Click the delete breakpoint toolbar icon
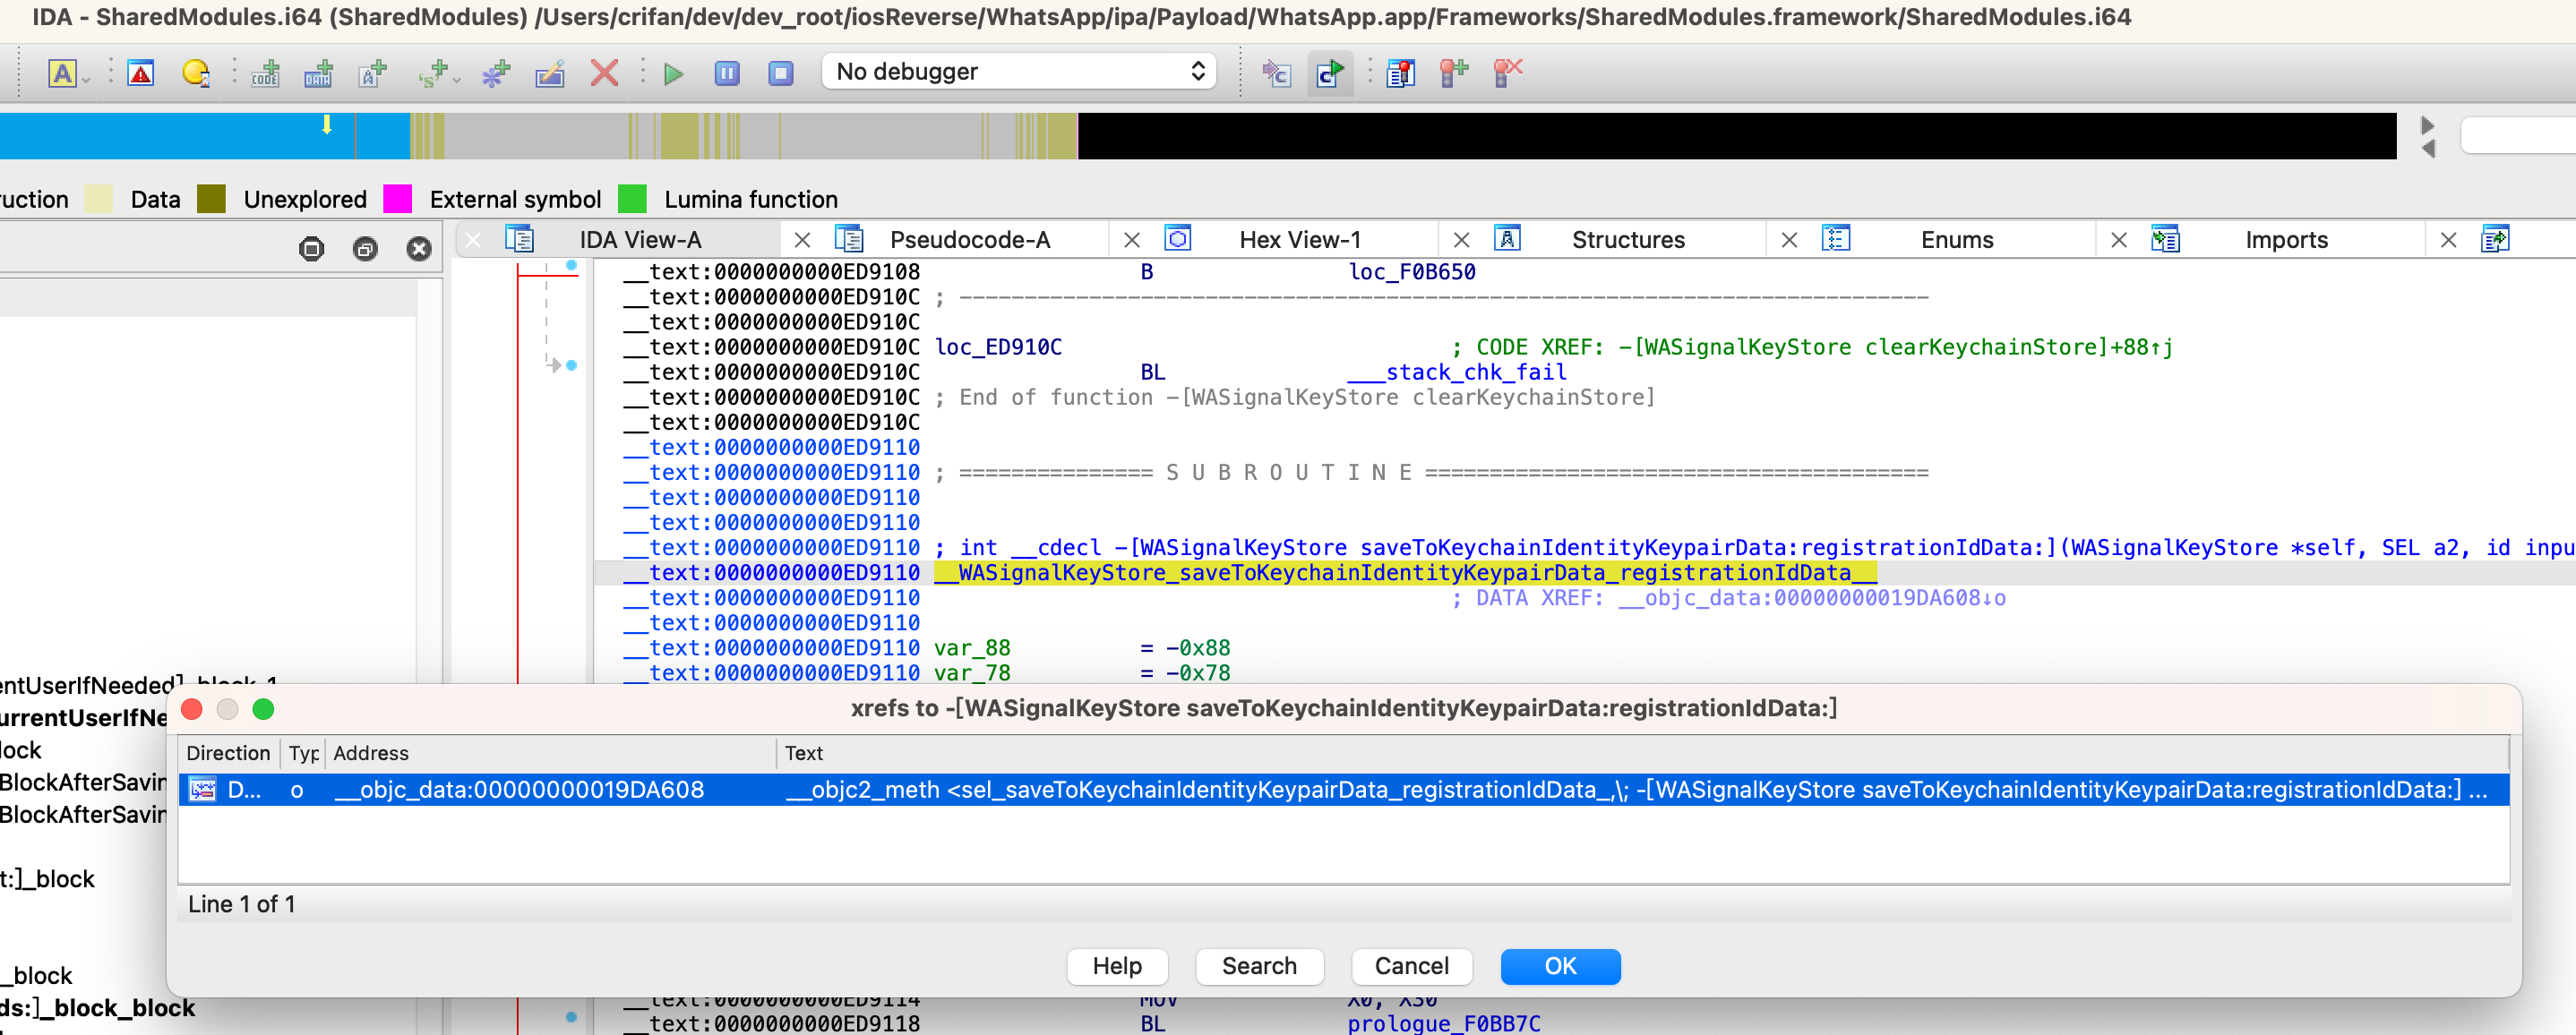Viewport: 2576px width, 1035px height. coord(1508,73)
